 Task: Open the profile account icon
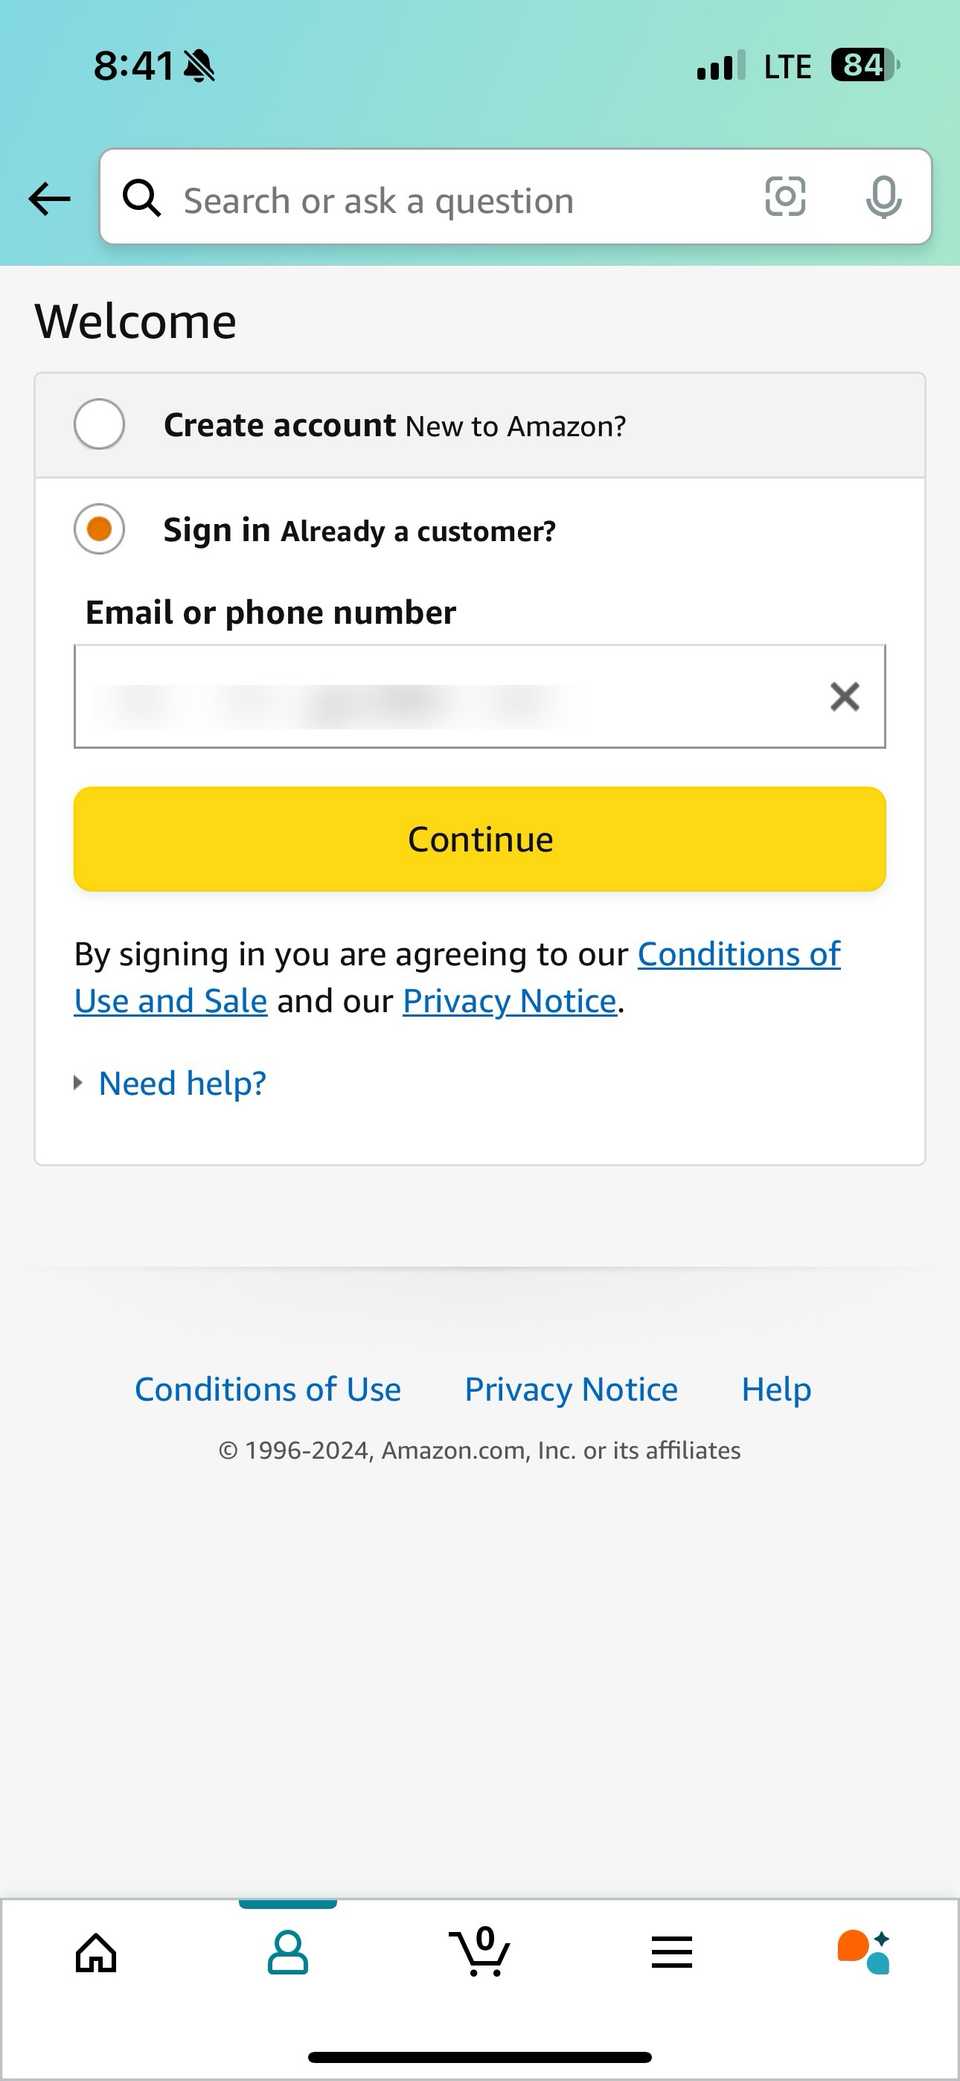click(288, 1951)
